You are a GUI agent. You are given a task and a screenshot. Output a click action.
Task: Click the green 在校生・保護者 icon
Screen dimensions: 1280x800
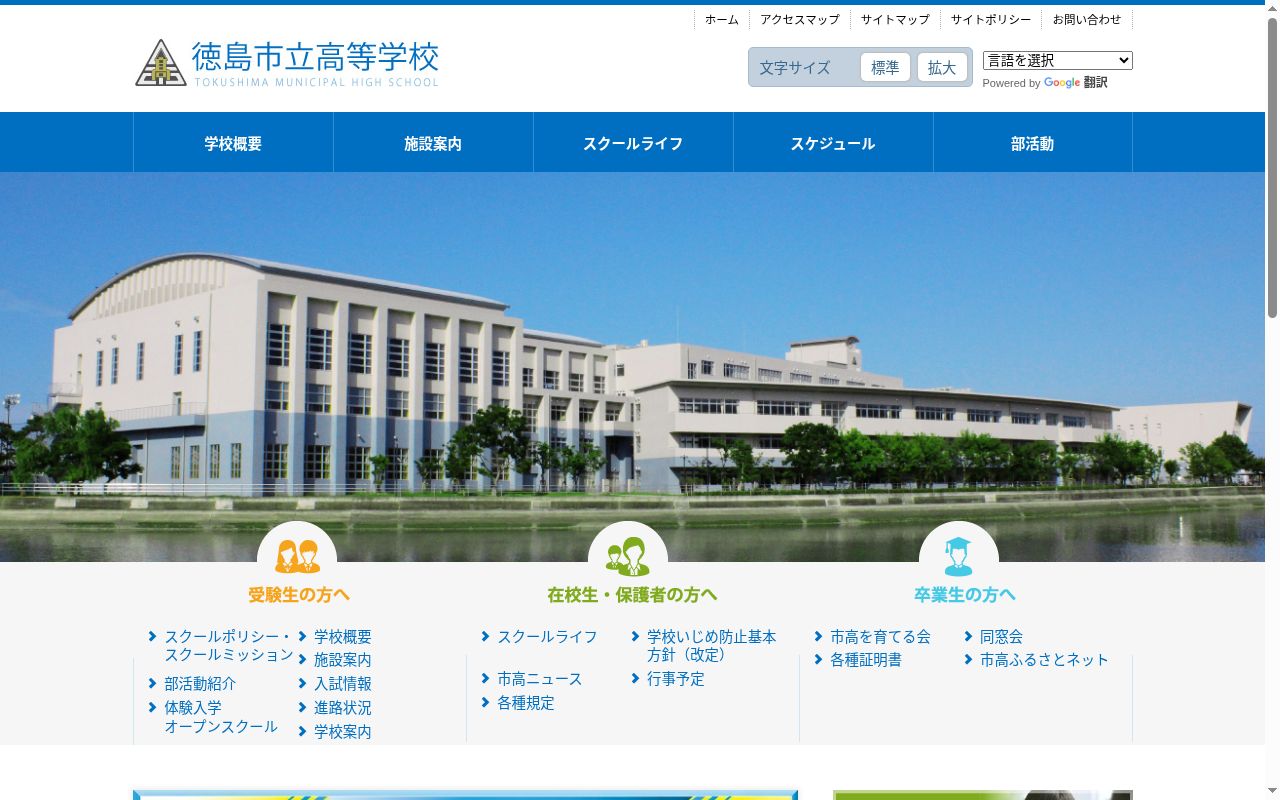click(628, 556)
